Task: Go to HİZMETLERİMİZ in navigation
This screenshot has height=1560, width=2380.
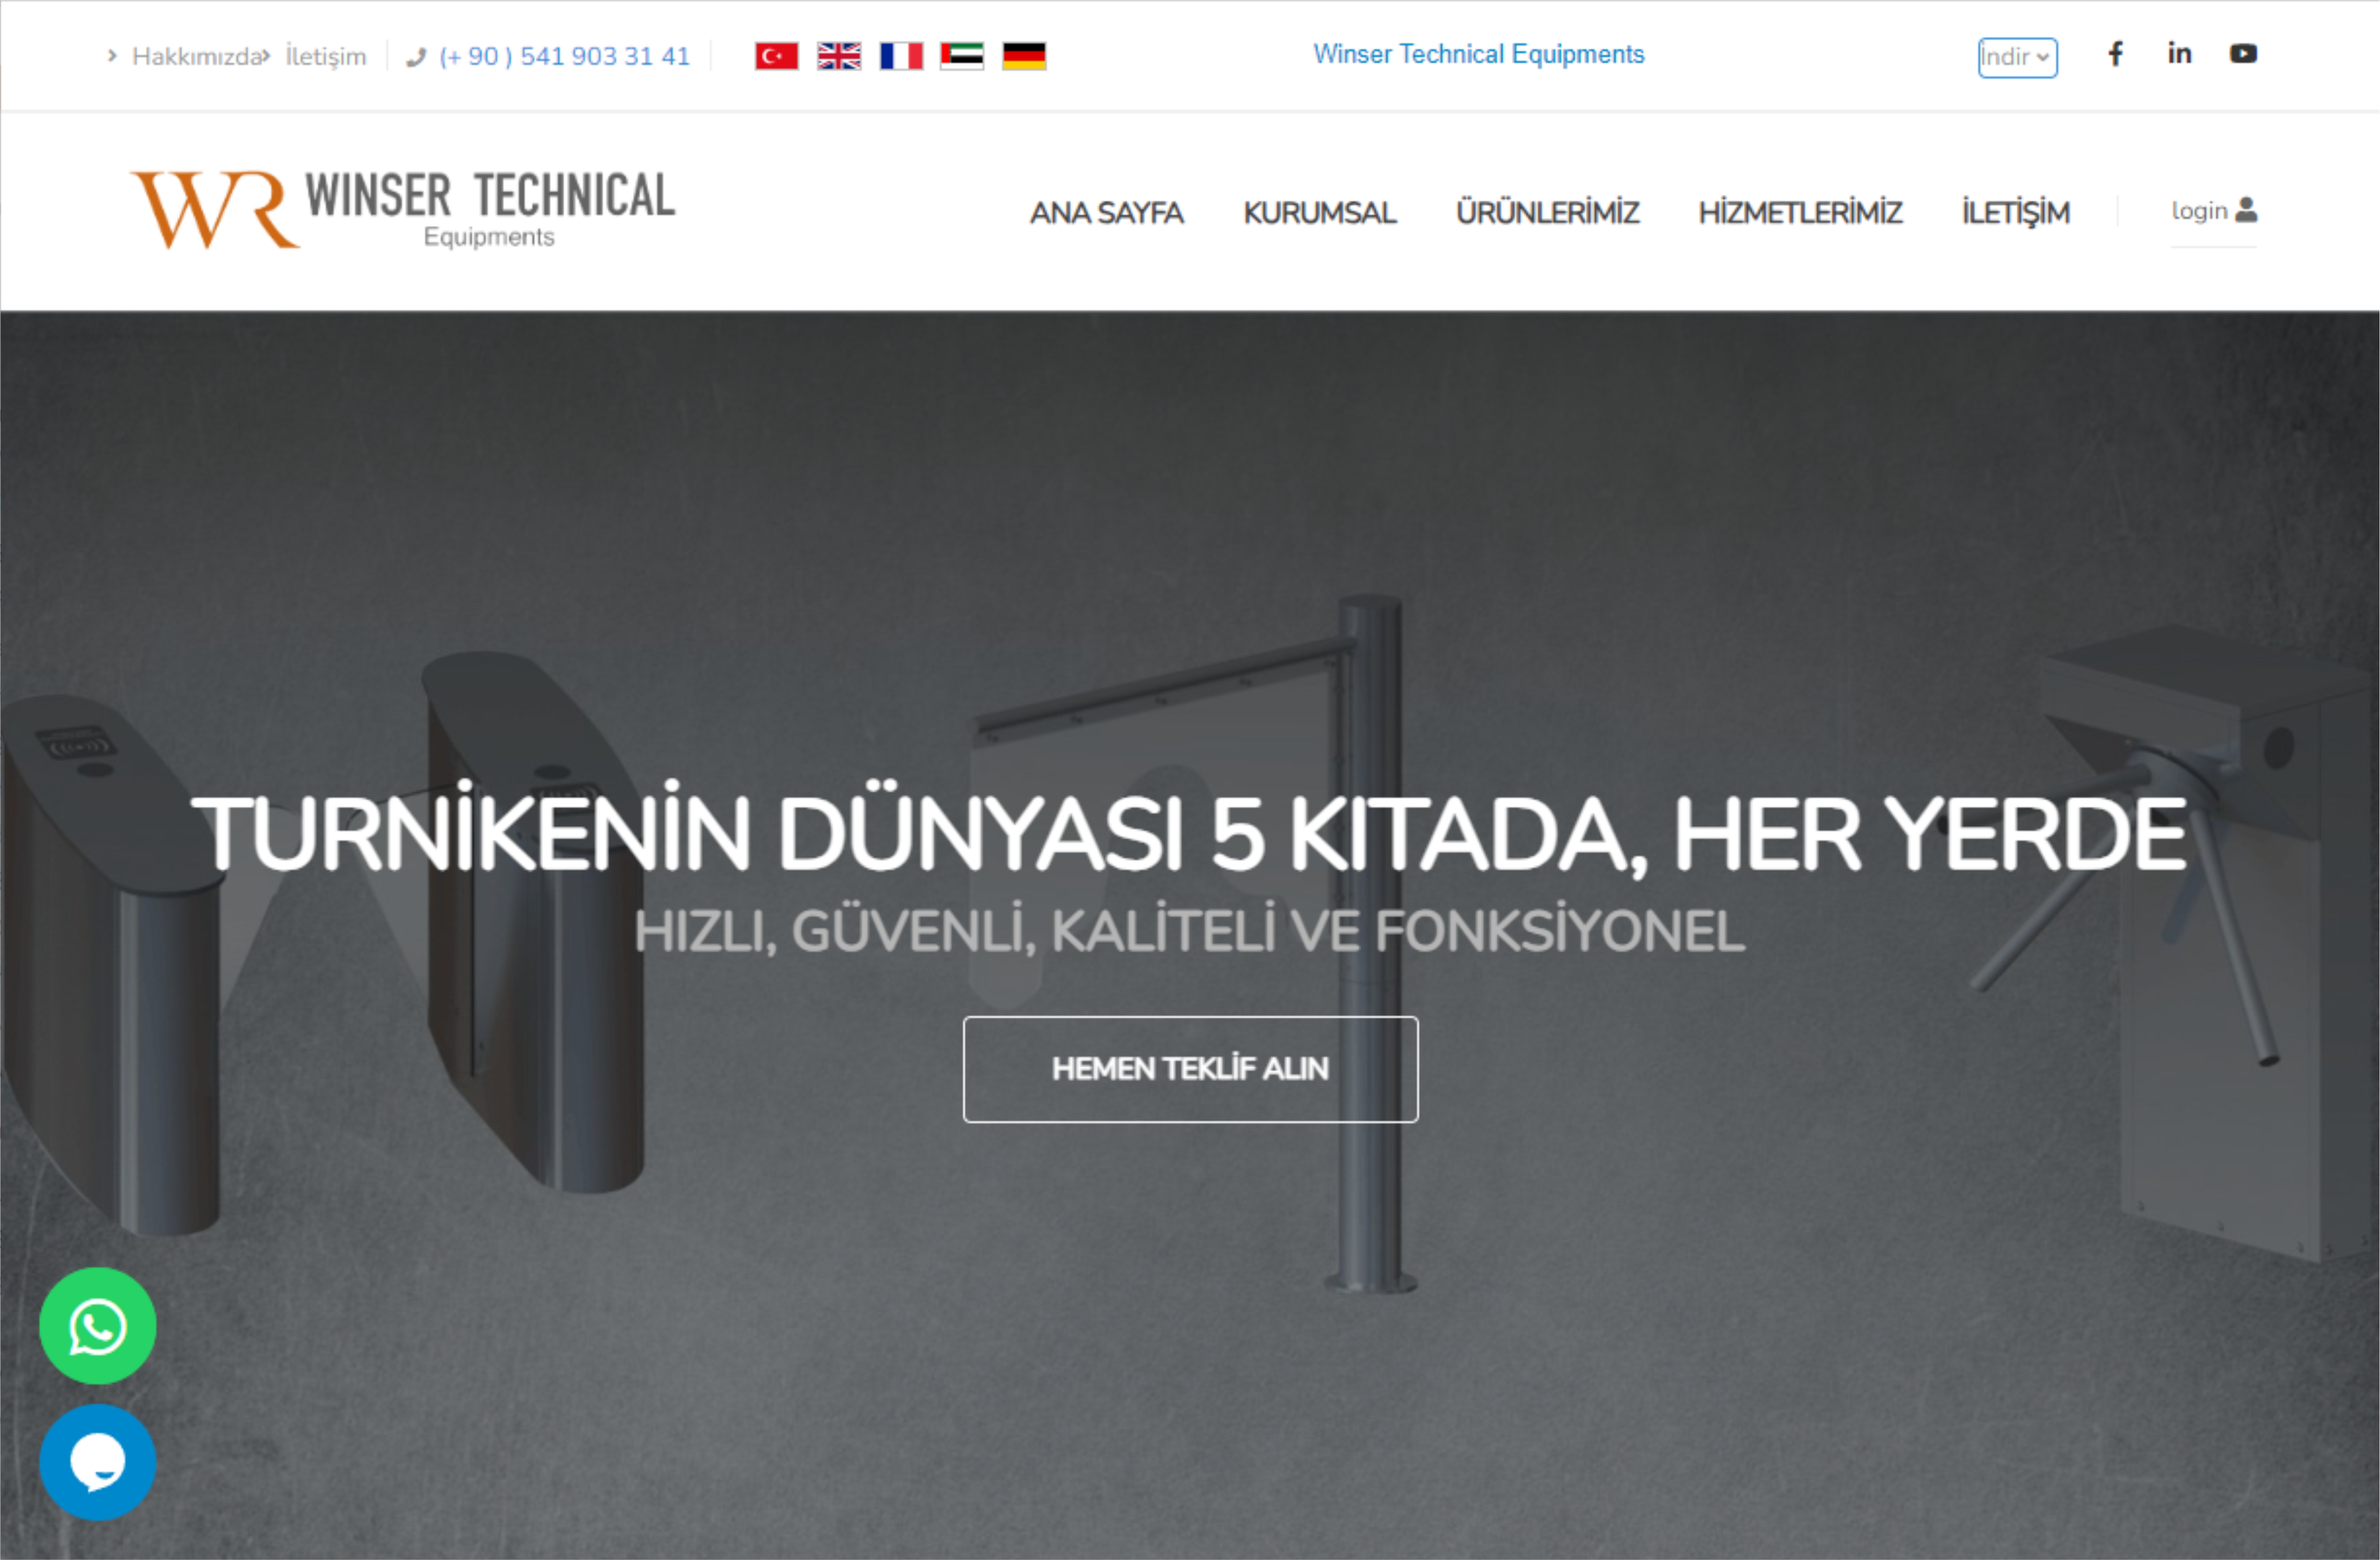Action: 1800,212
